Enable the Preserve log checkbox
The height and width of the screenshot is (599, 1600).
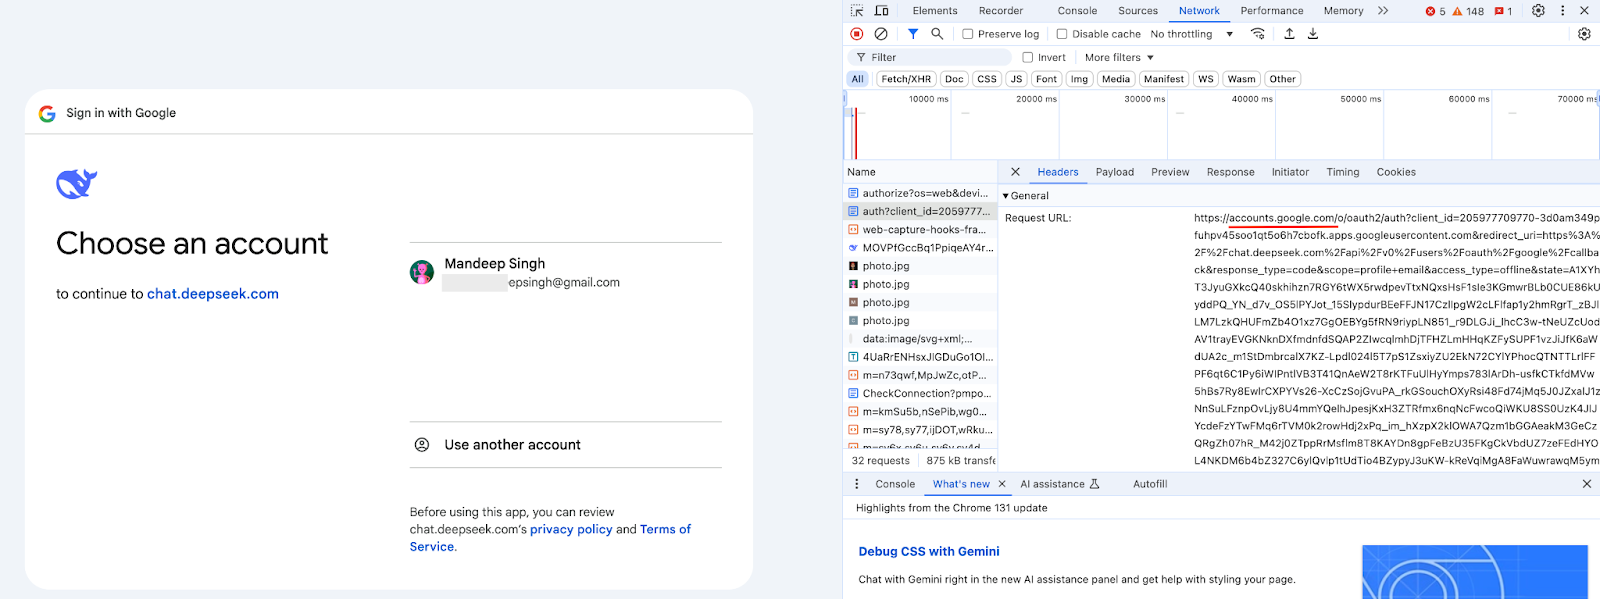pos(967,34)
